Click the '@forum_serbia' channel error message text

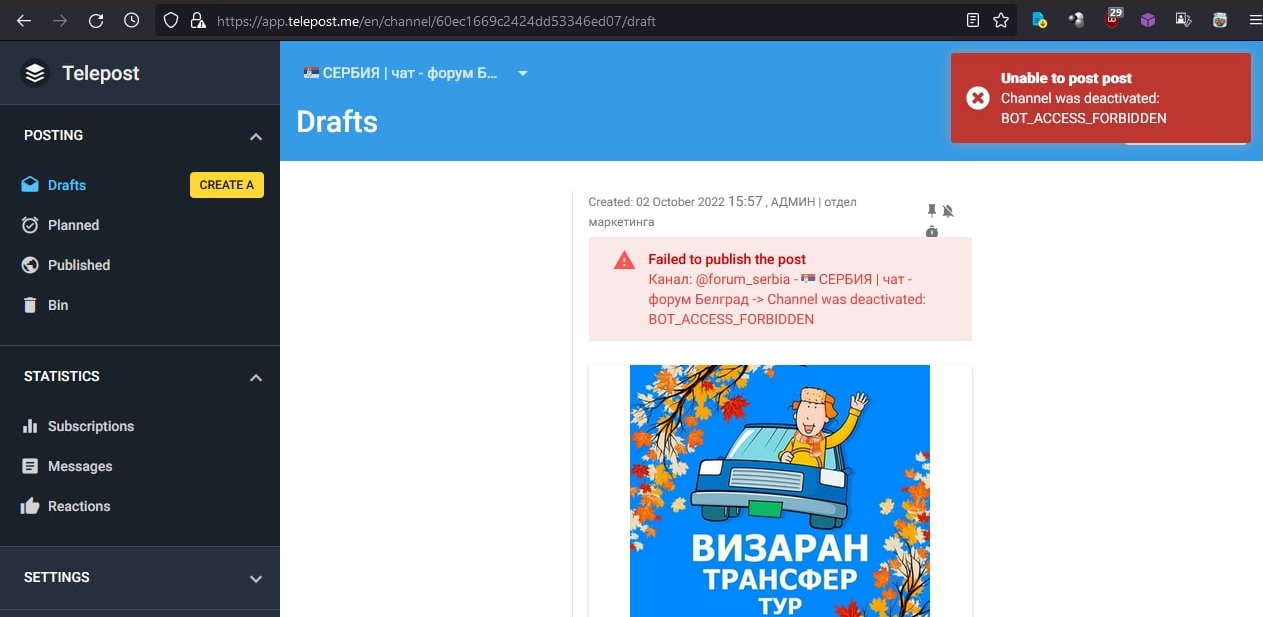(787, 300)
